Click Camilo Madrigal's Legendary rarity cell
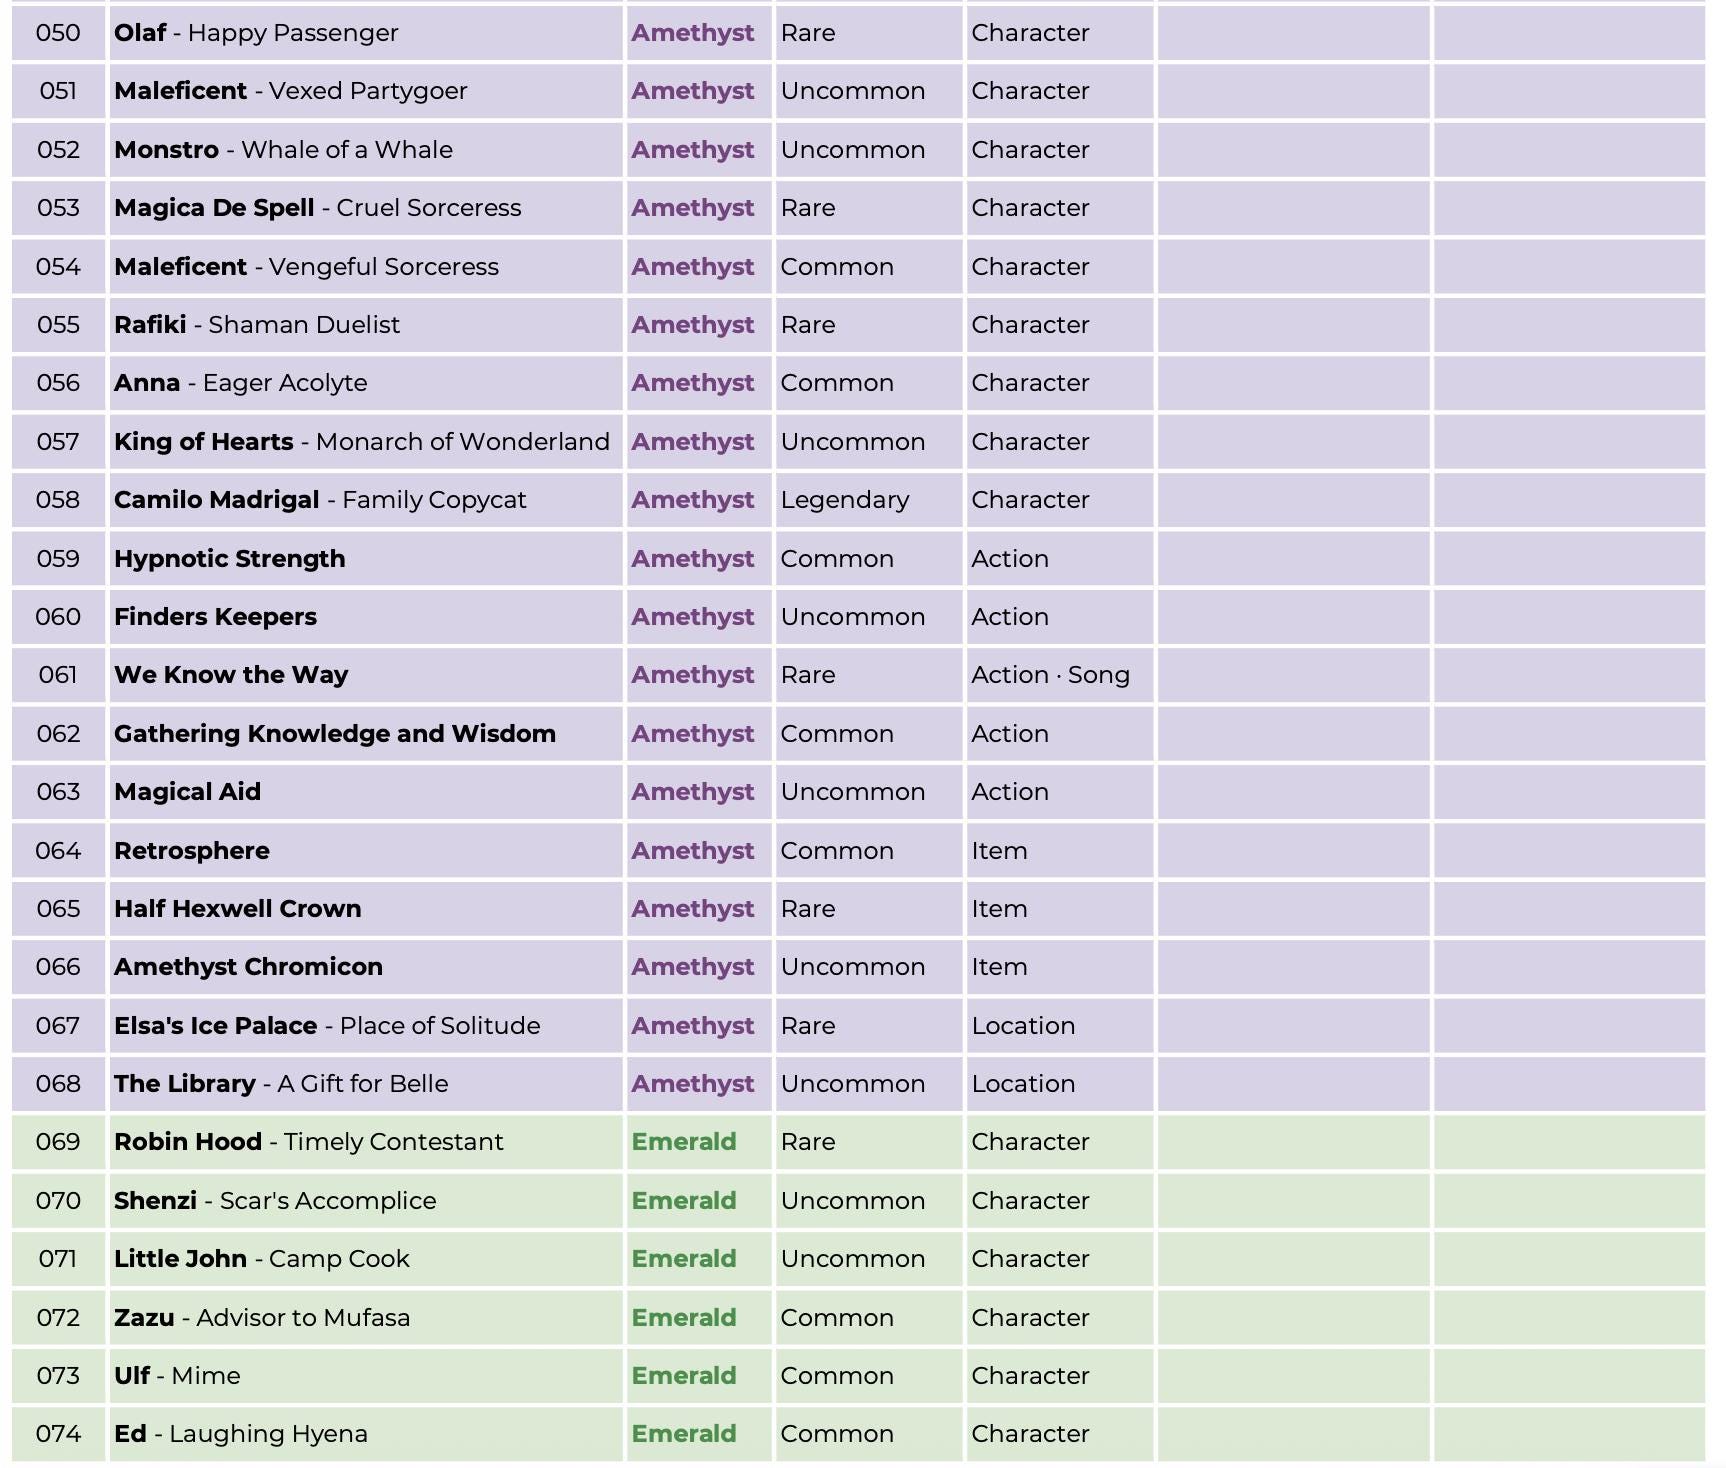The height and width of the screenshot is (1468, 1726). tap(868, 500)
